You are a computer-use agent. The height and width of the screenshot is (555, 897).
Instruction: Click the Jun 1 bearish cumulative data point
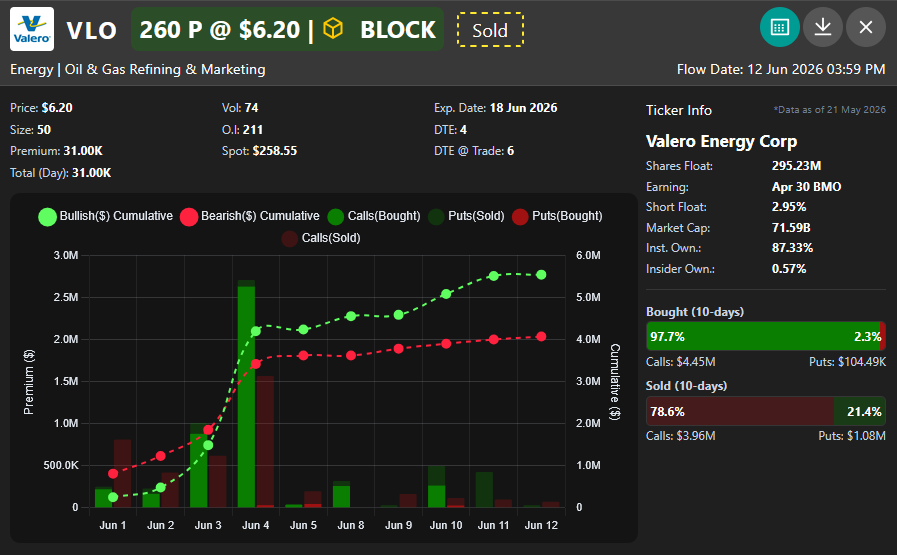click(113, 473)
